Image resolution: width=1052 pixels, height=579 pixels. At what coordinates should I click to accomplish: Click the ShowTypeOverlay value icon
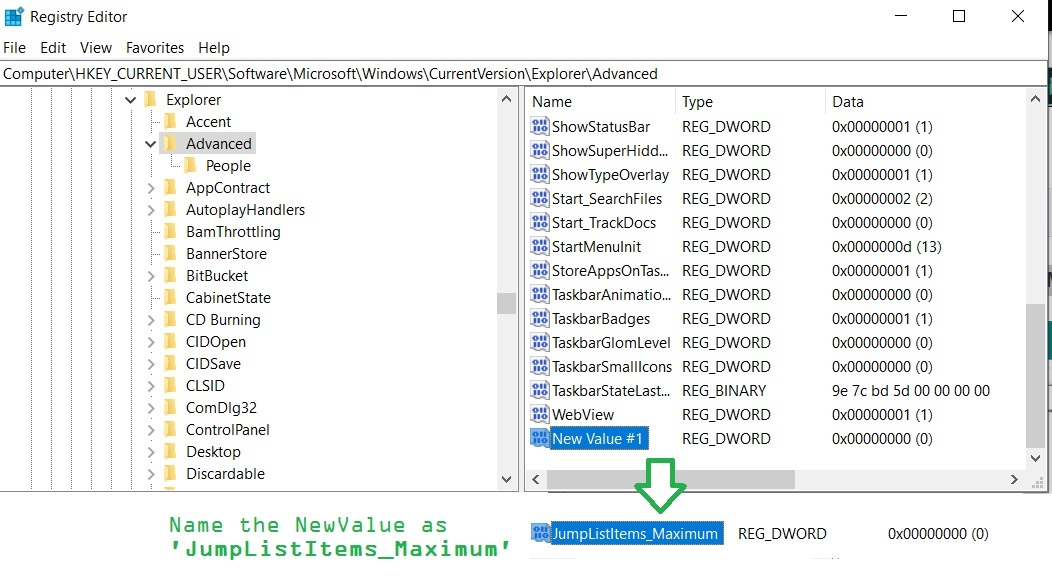(x=540, y=174)
